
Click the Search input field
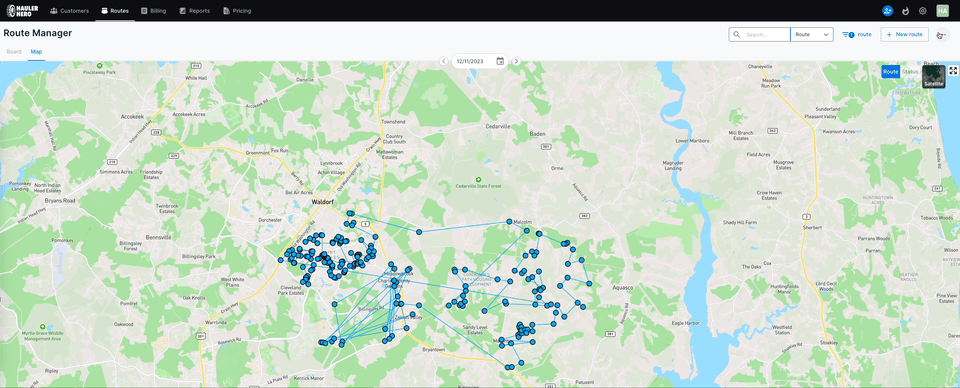tap(765, 34)
